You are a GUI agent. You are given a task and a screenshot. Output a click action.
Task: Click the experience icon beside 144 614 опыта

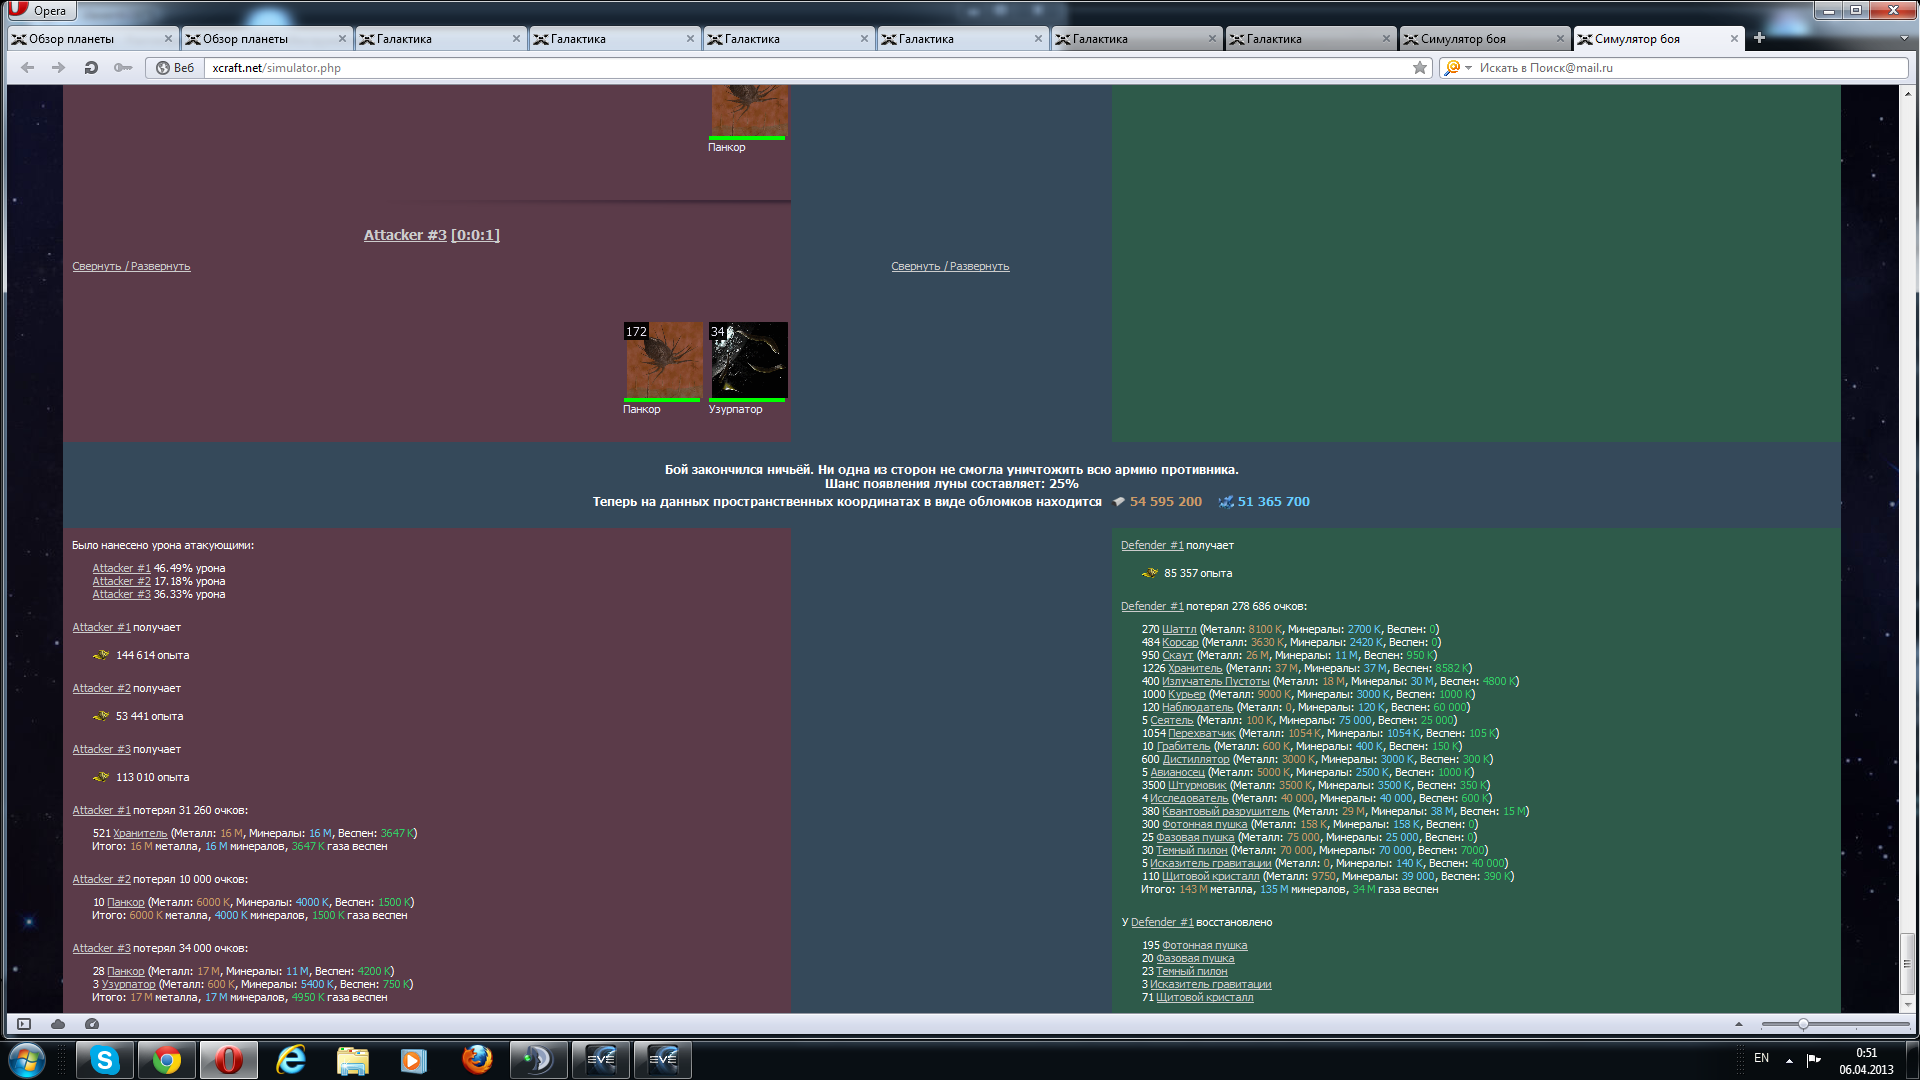101,655
